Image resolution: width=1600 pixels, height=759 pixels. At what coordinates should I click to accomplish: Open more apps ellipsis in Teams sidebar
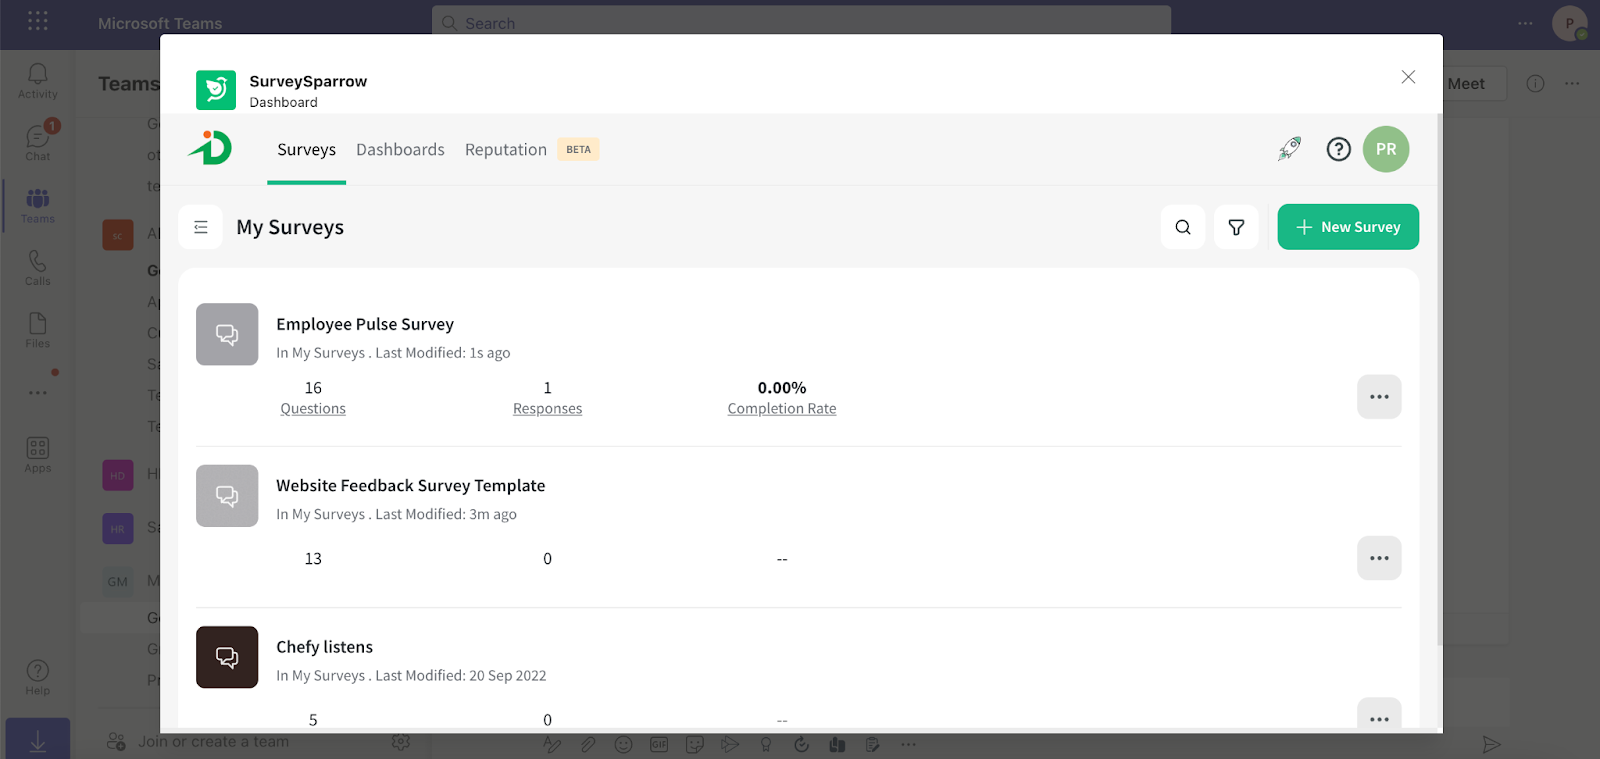click(x=38, y=393)
